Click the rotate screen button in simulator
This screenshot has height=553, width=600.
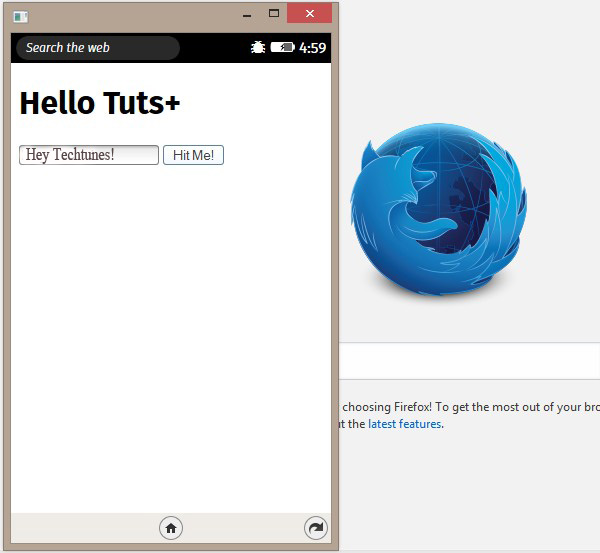coord(316,528)
